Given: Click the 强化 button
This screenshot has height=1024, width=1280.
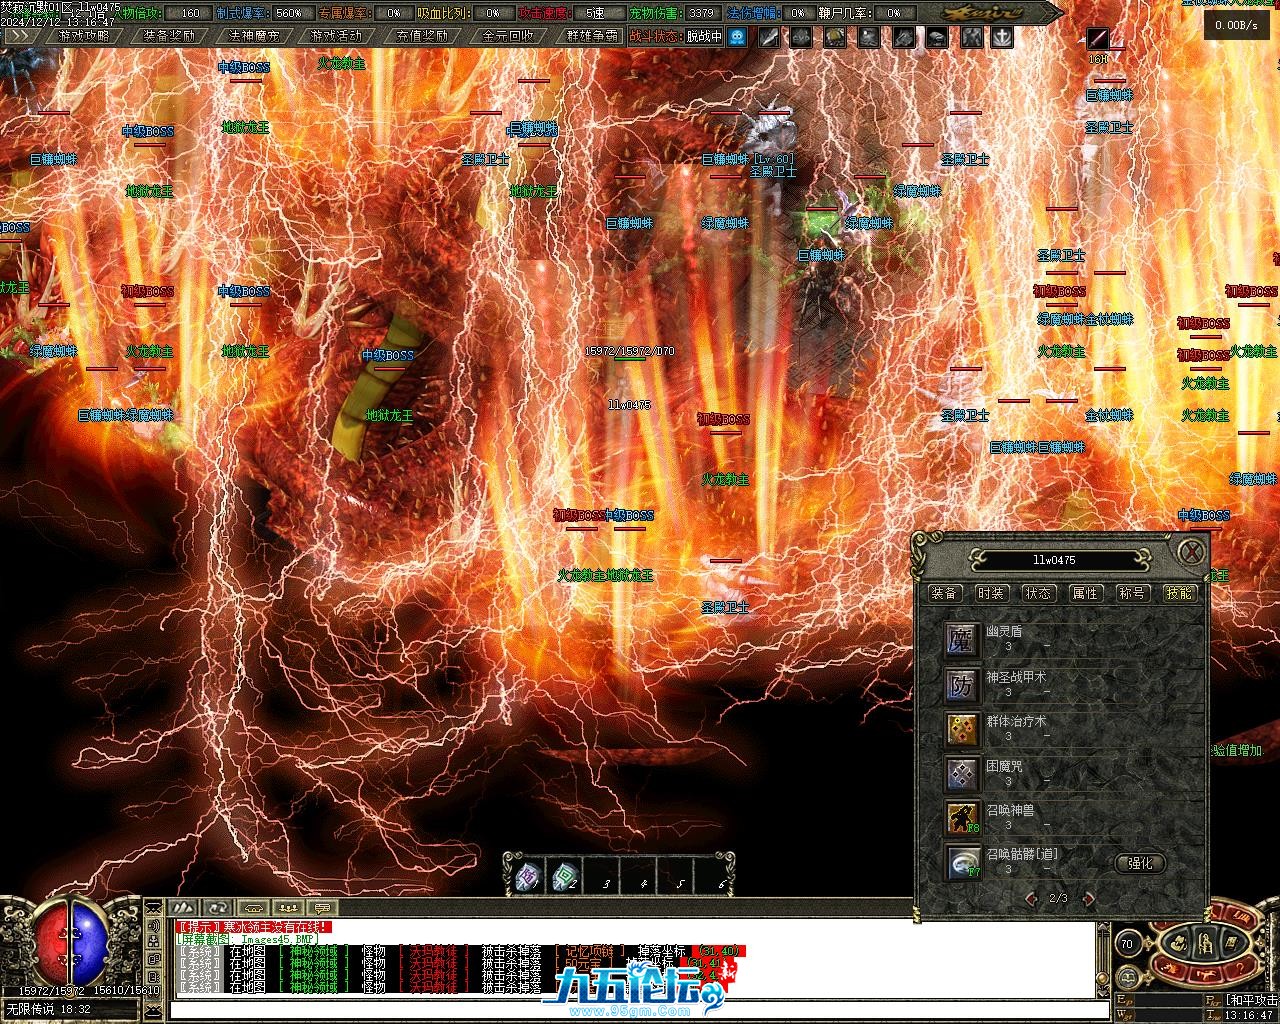Looking at the screenshot, I should click(x=1140, y=863).
